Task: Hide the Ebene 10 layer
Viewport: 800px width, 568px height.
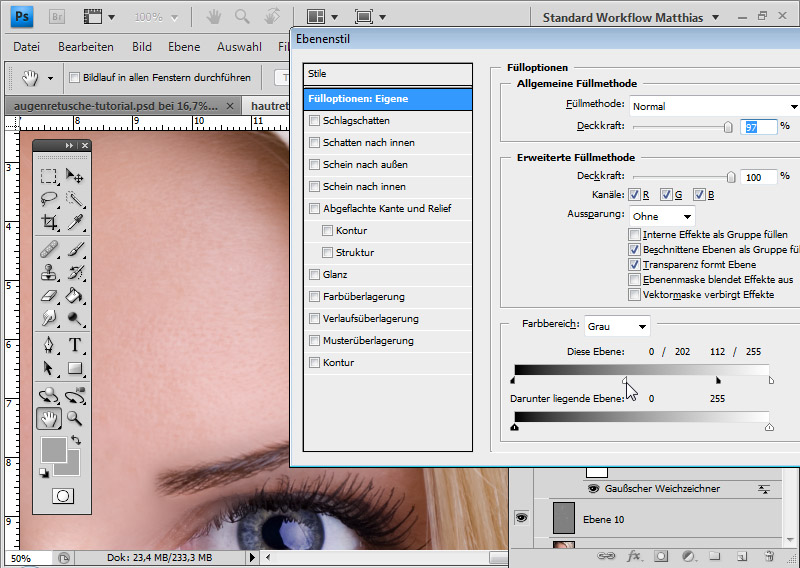Action: 520,518
